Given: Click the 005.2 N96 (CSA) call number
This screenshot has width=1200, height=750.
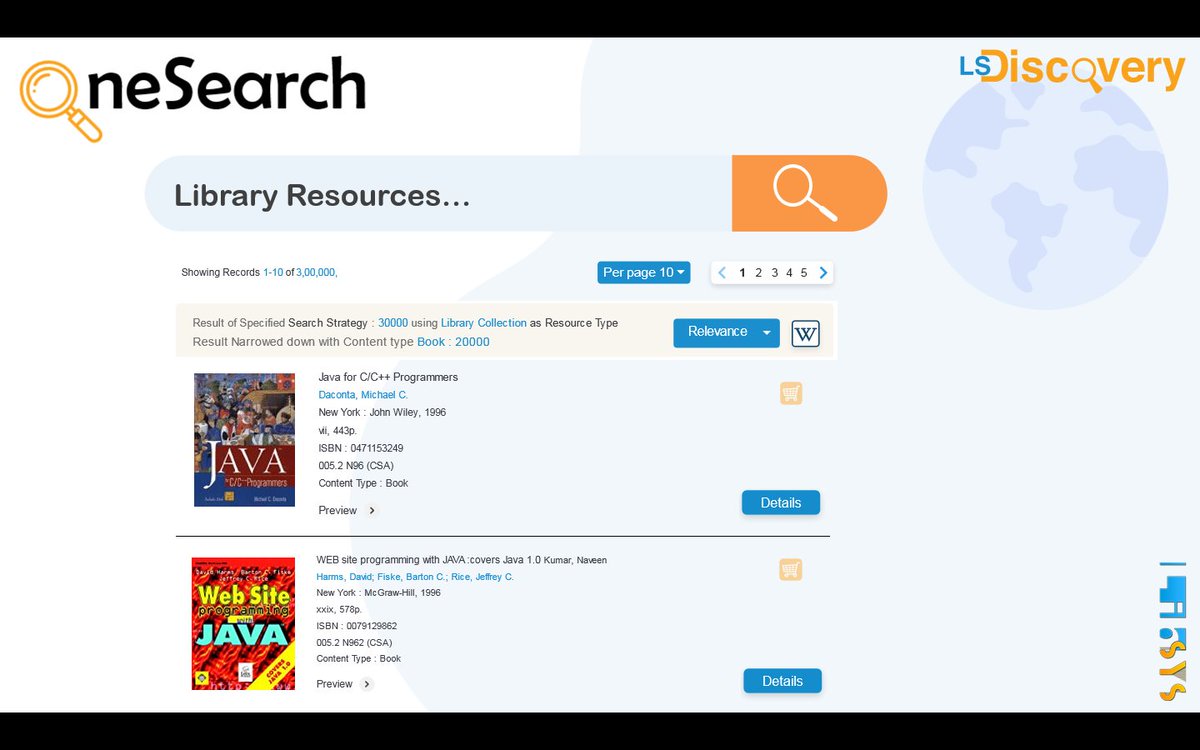Looking at the screenshot, I should pyautogui.click(x=355, y=466).
